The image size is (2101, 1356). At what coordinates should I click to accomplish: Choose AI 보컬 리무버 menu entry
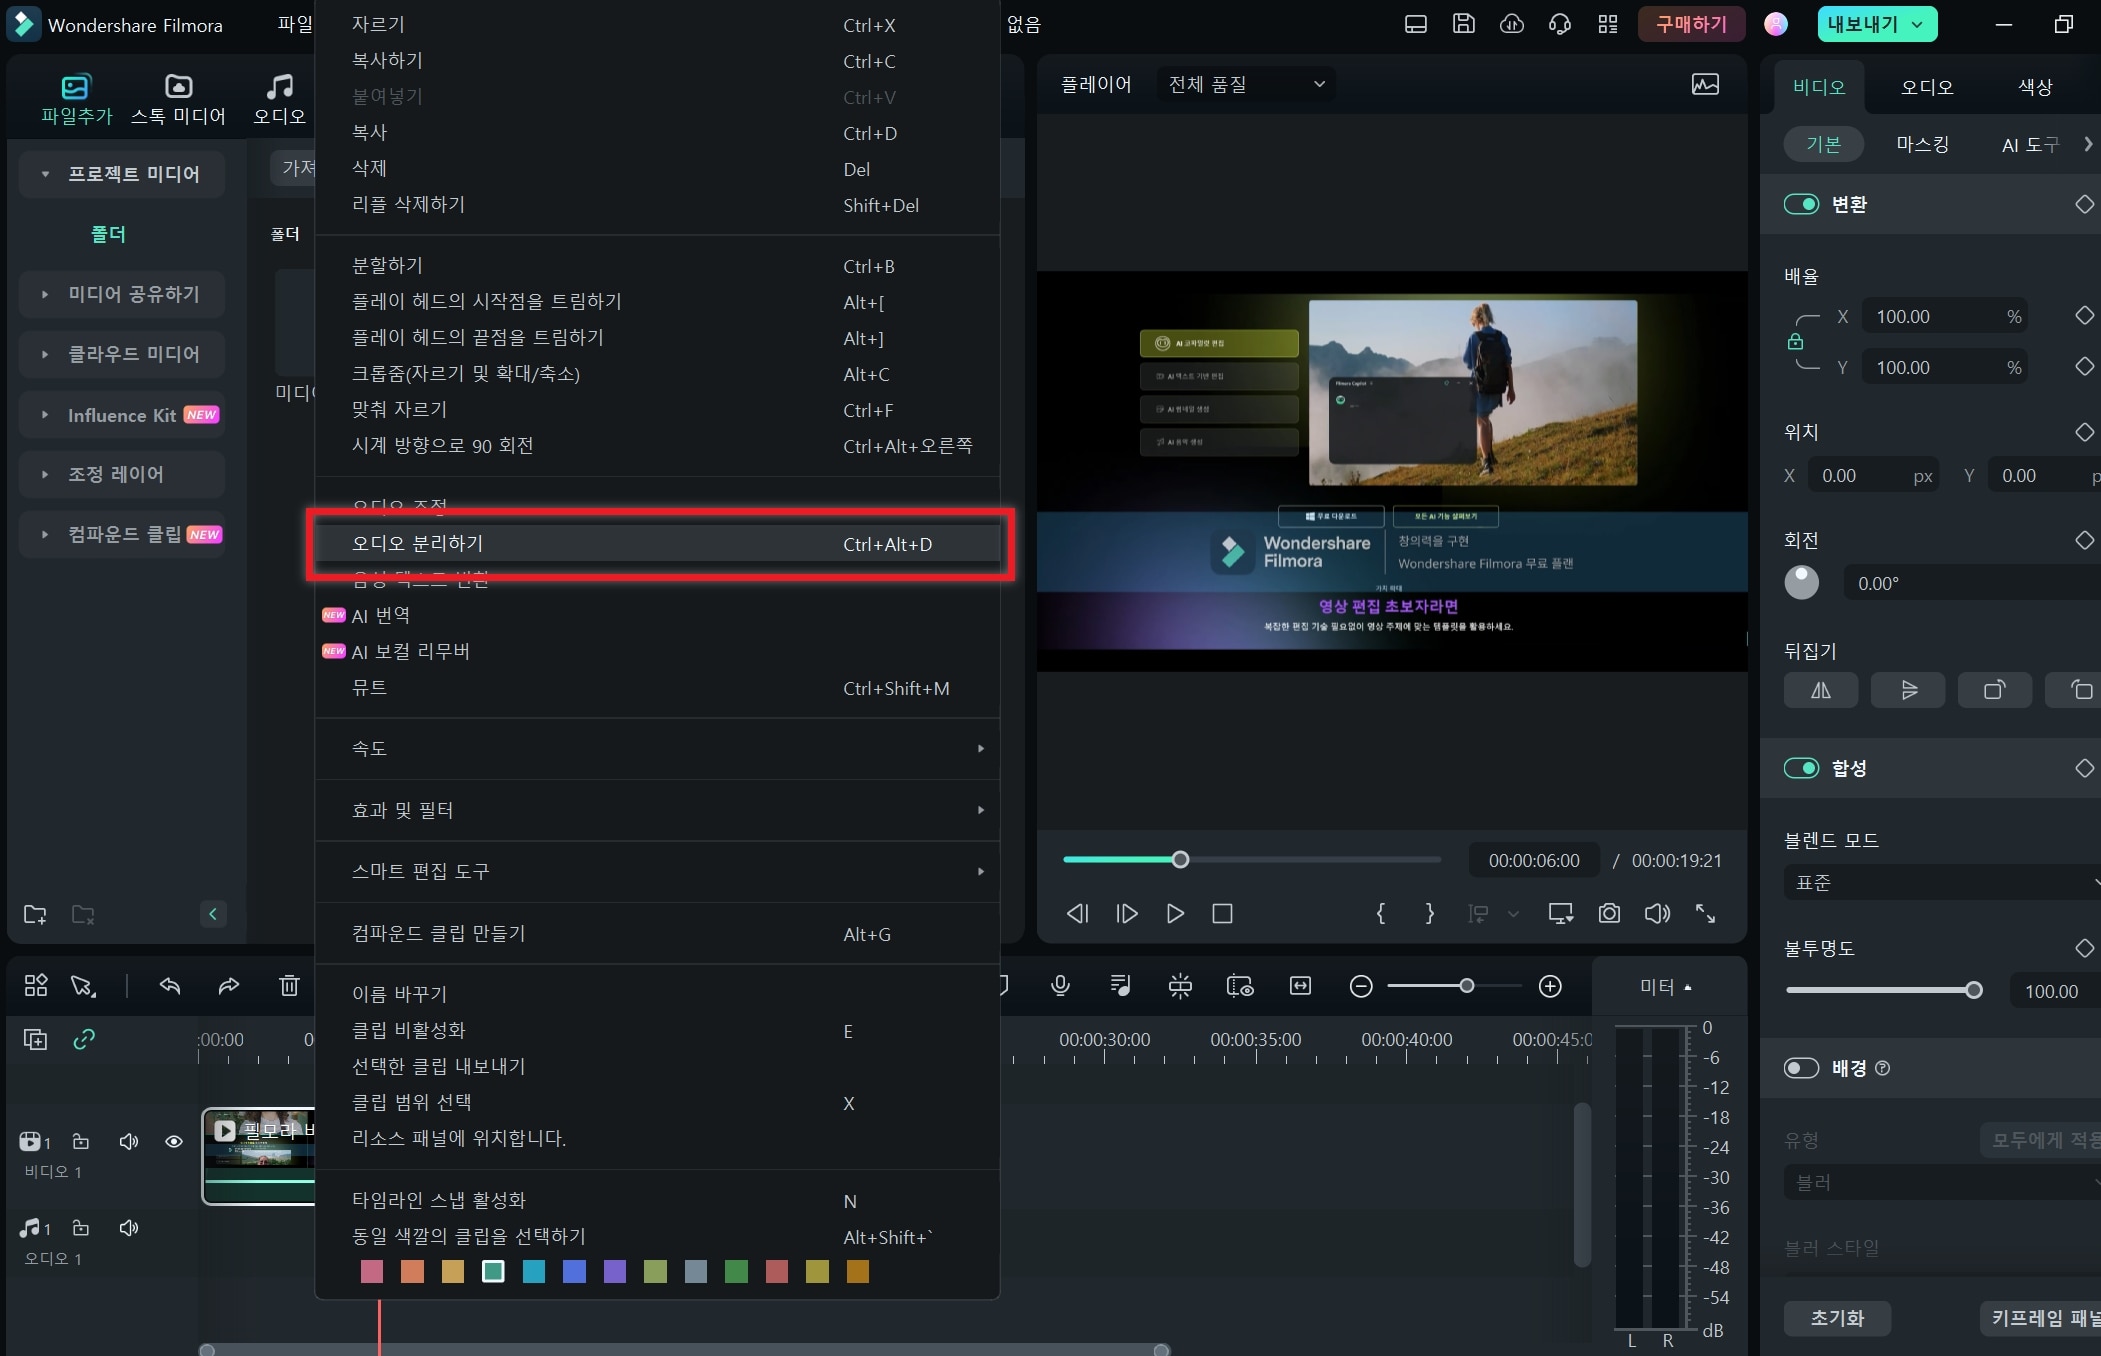[x=658, y=651]
